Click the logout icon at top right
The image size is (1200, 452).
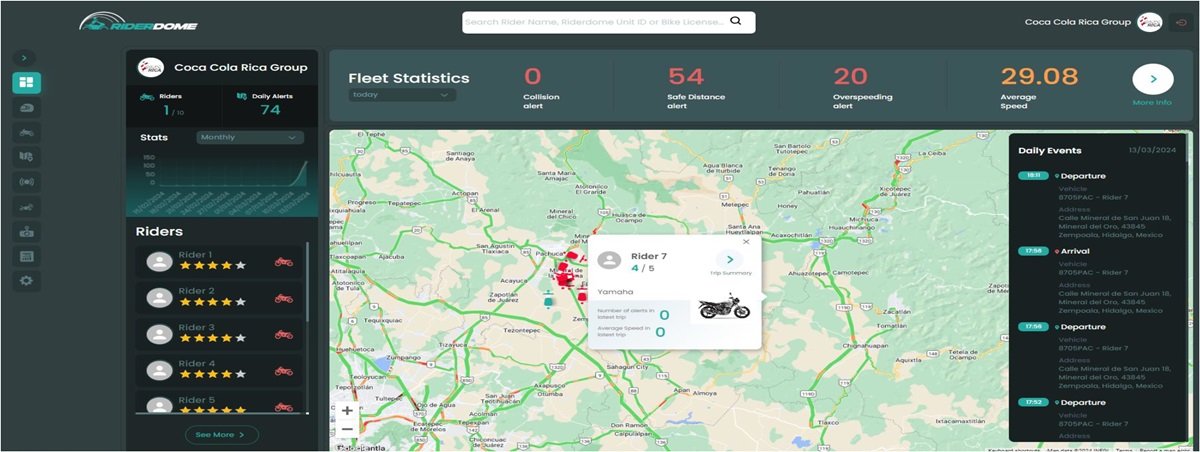click(x=1179, y=22)
